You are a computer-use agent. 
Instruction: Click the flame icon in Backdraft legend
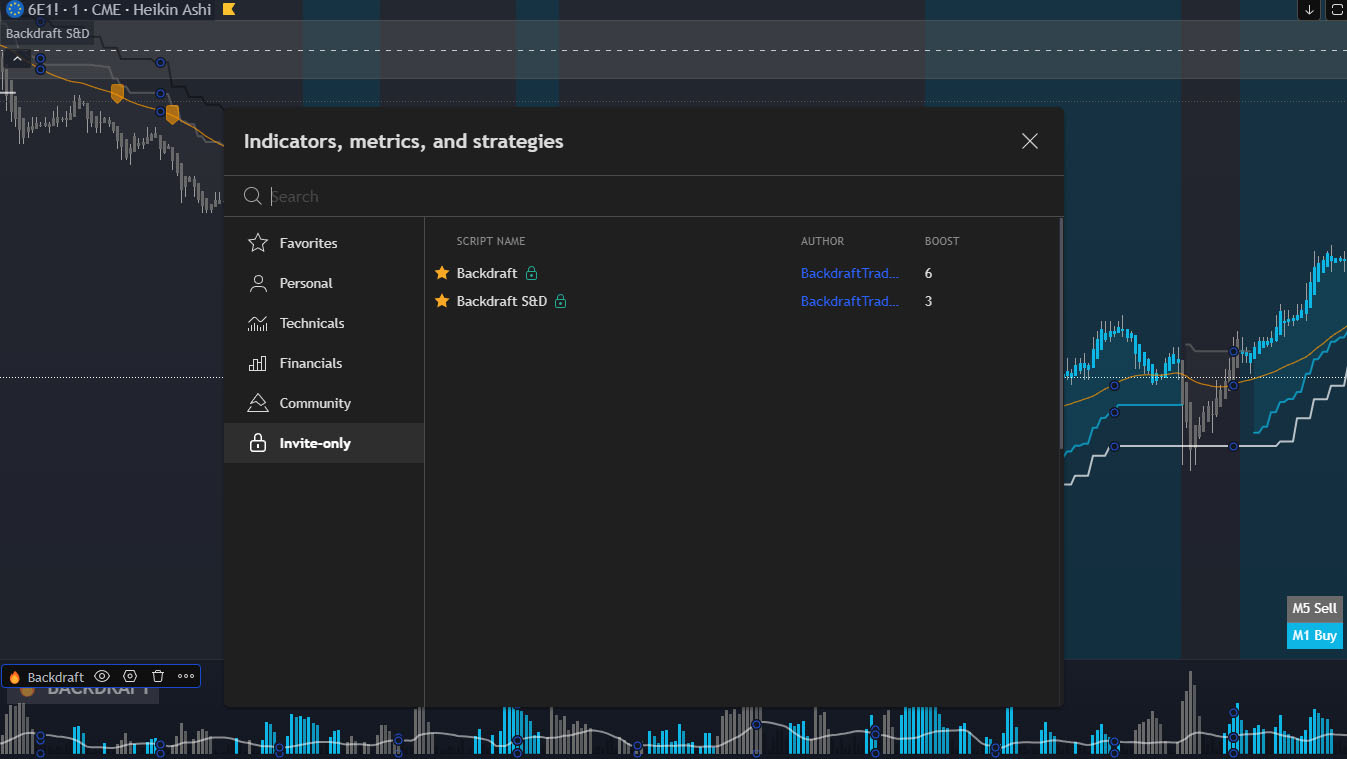click(x=15, y=677)
